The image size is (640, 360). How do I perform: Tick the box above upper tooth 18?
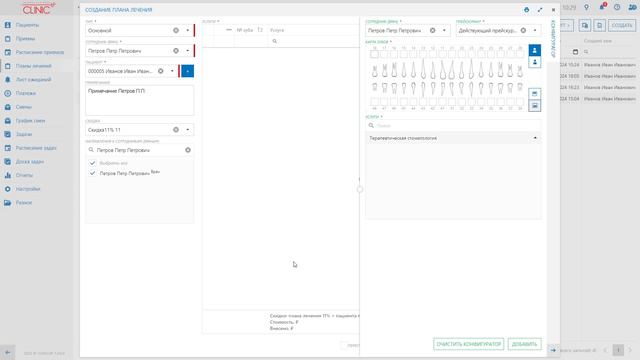(x=374, y=54)
